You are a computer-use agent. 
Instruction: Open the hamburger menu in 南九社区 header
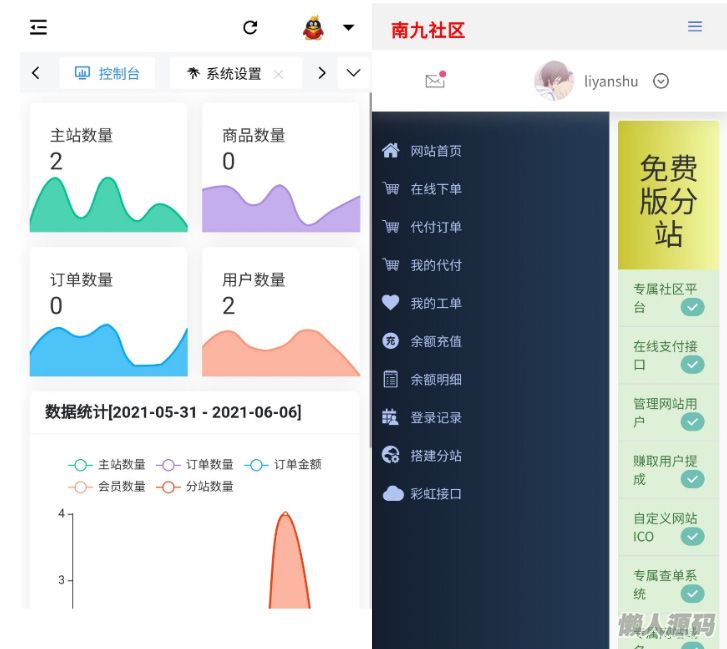695,26
